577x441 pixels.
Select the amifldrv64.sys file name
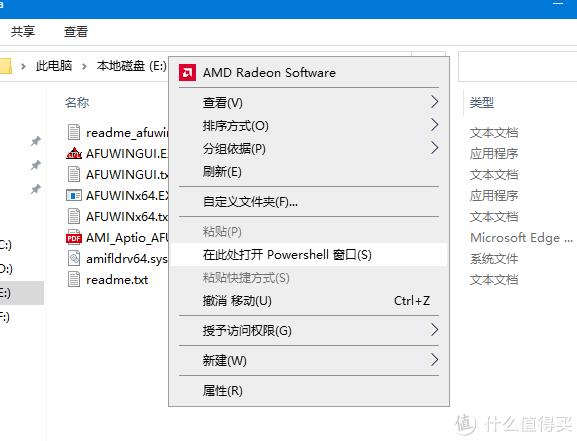tap(127, 259)
